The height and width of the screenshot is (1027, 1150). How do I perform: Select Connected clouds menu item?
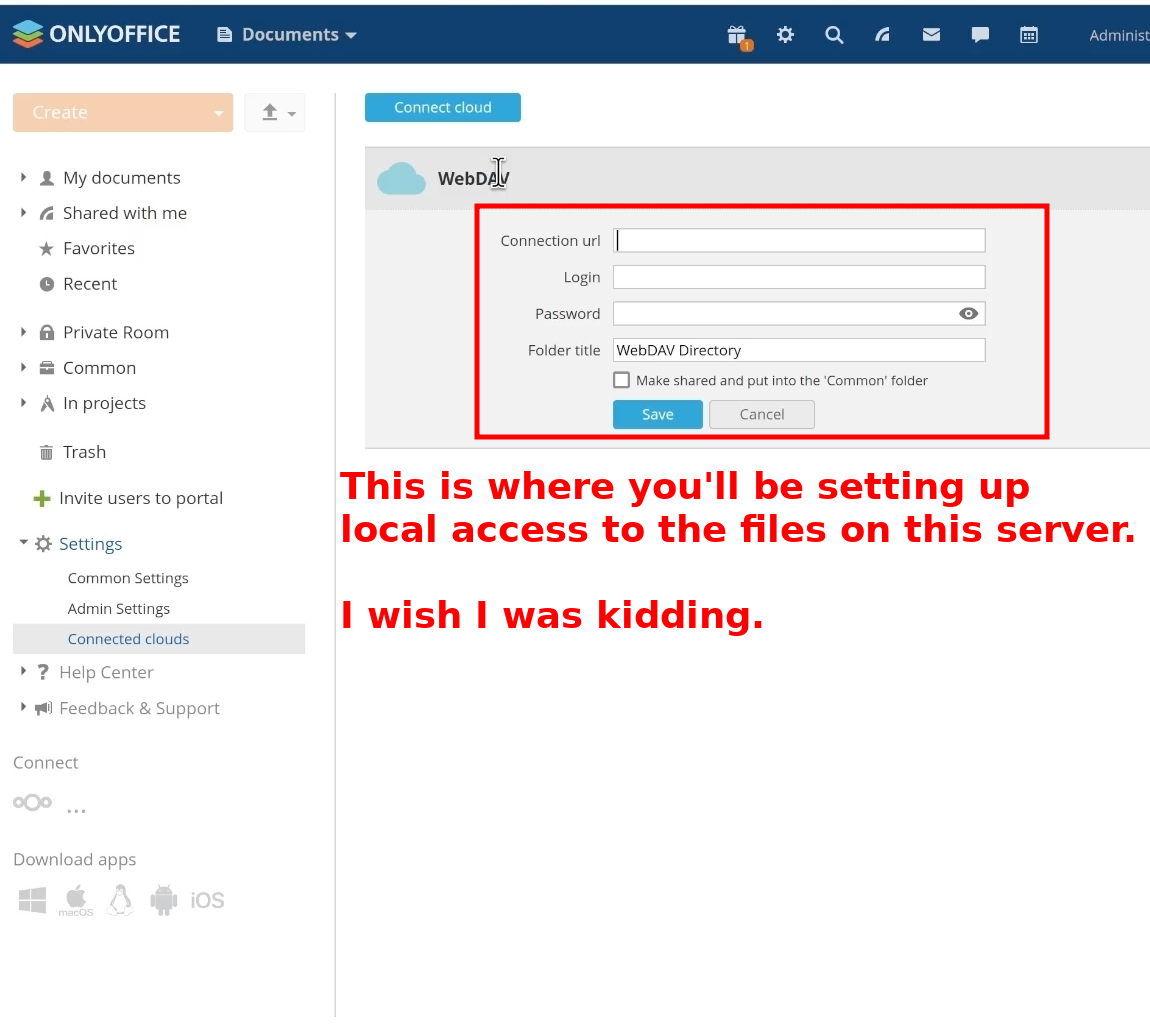[158, 639]
